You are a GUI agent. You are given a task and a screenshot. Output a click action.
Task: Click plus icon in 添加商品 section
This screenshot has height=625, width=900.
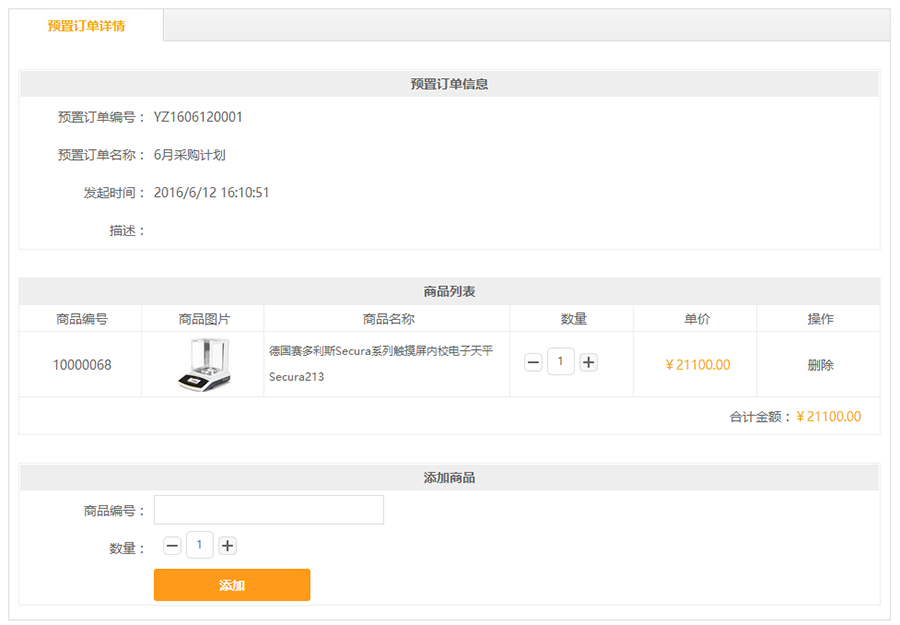227,546
